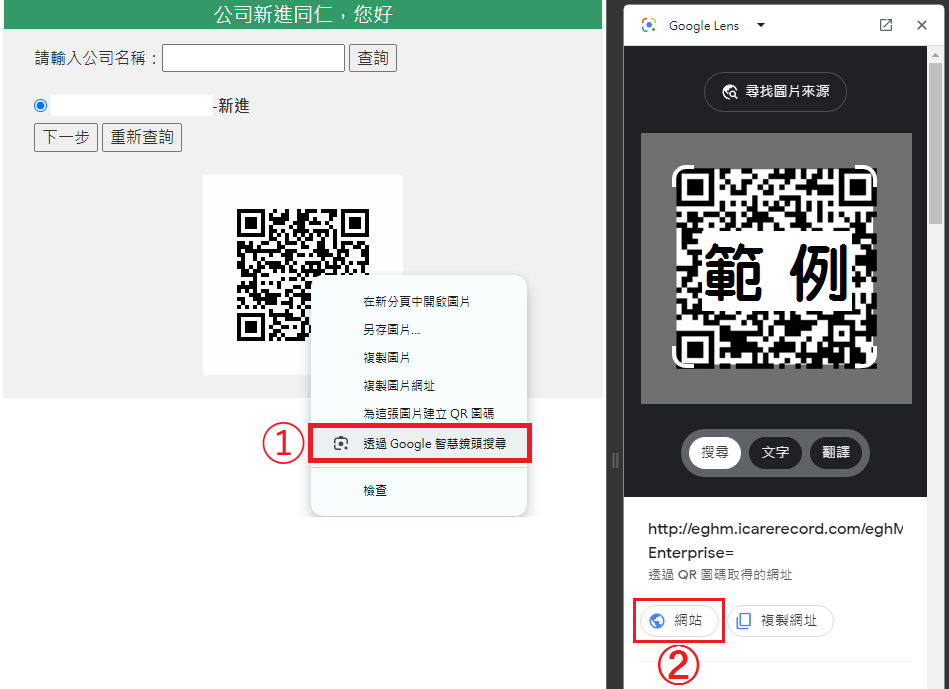
Task: Switch to the 文字 mode tab
Action: coord(775,452)
